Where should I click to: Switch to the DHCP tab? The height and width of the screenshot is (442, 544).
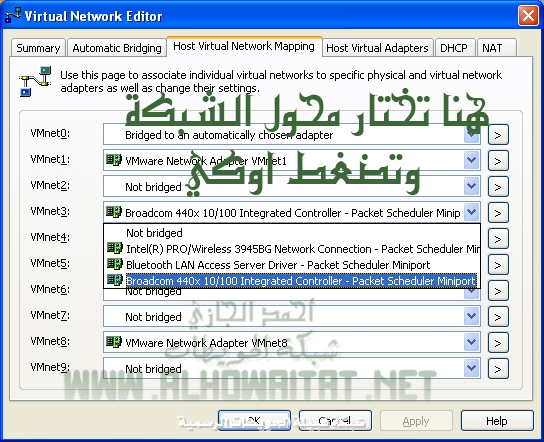pyautogui.click(x=454, y=48)
